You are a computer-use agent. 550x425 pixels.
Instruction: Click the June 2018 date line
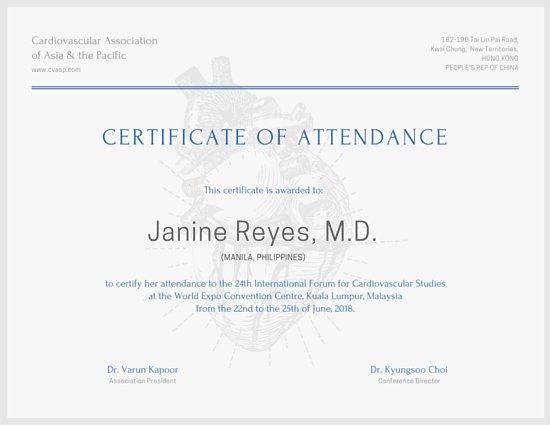275,309
